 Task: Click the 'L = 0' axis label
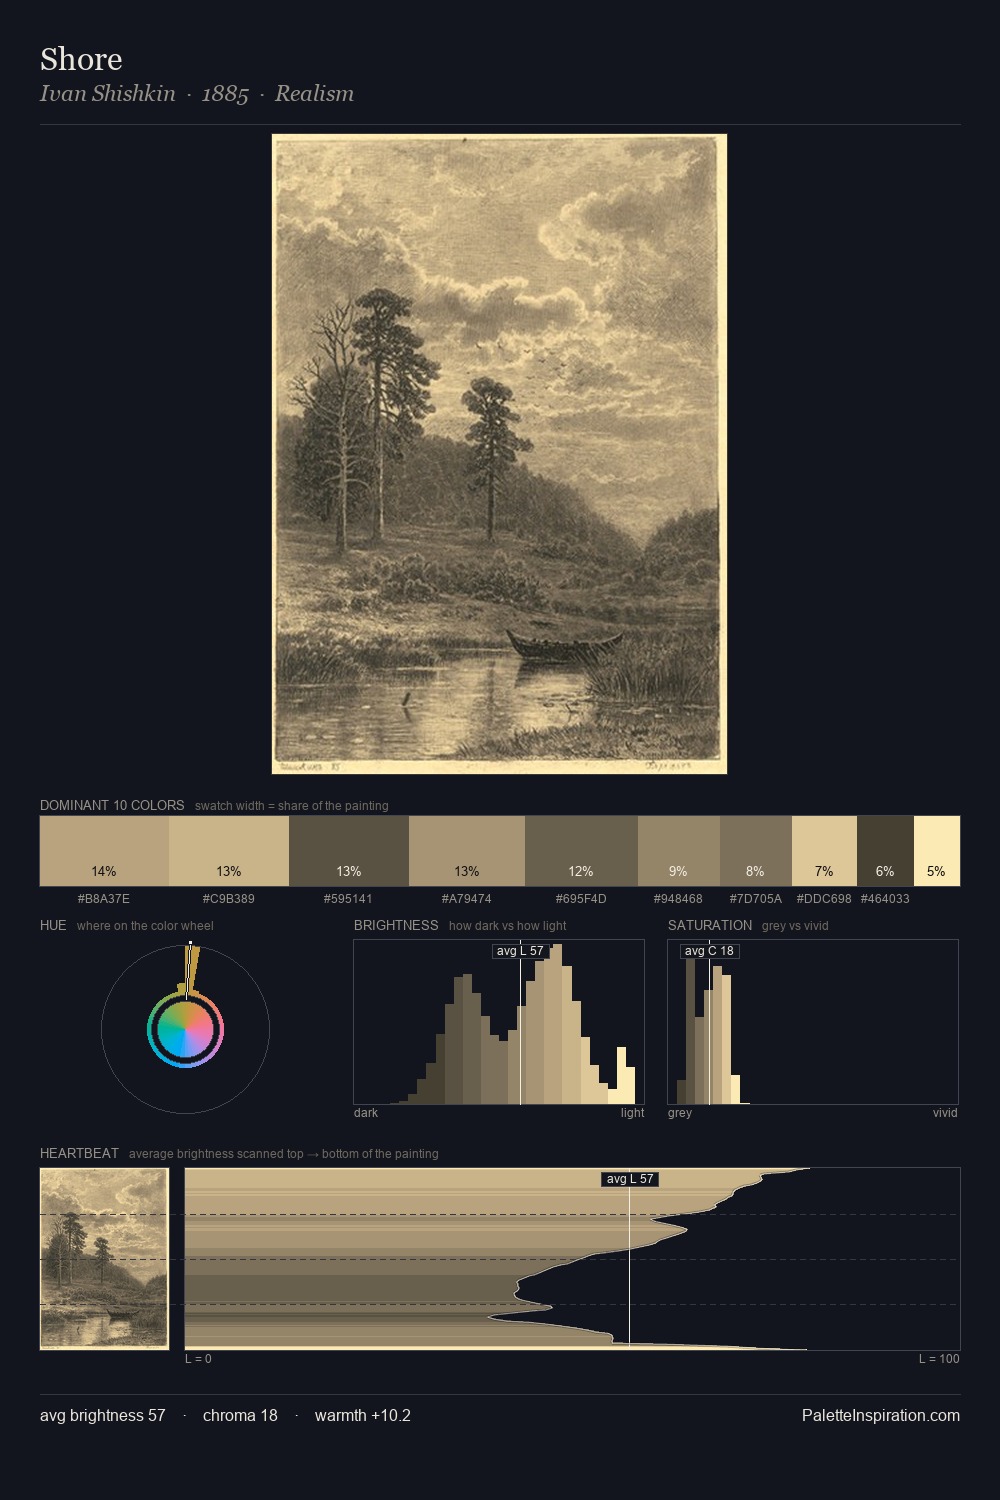point(198,1358)
